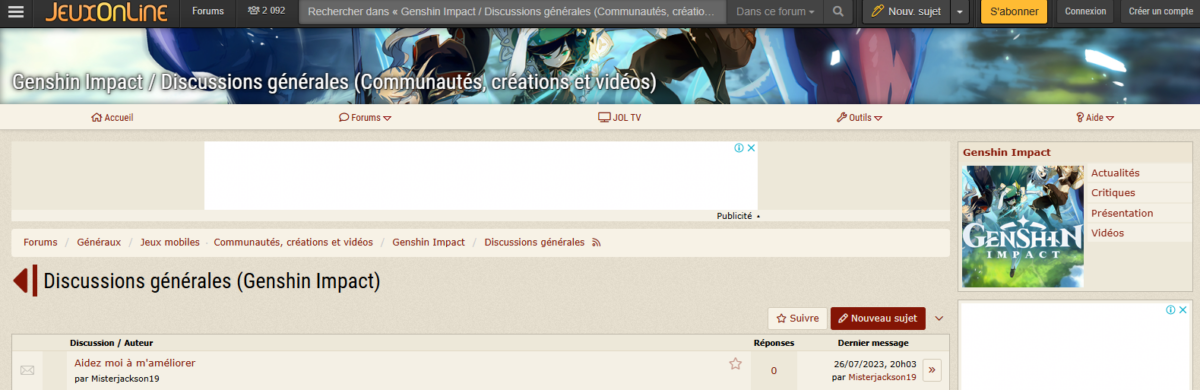Expand the 'Dans ce forum' scope dropdown
The height and width of the screenshot is (390, 1200).
tap(775, 12)
